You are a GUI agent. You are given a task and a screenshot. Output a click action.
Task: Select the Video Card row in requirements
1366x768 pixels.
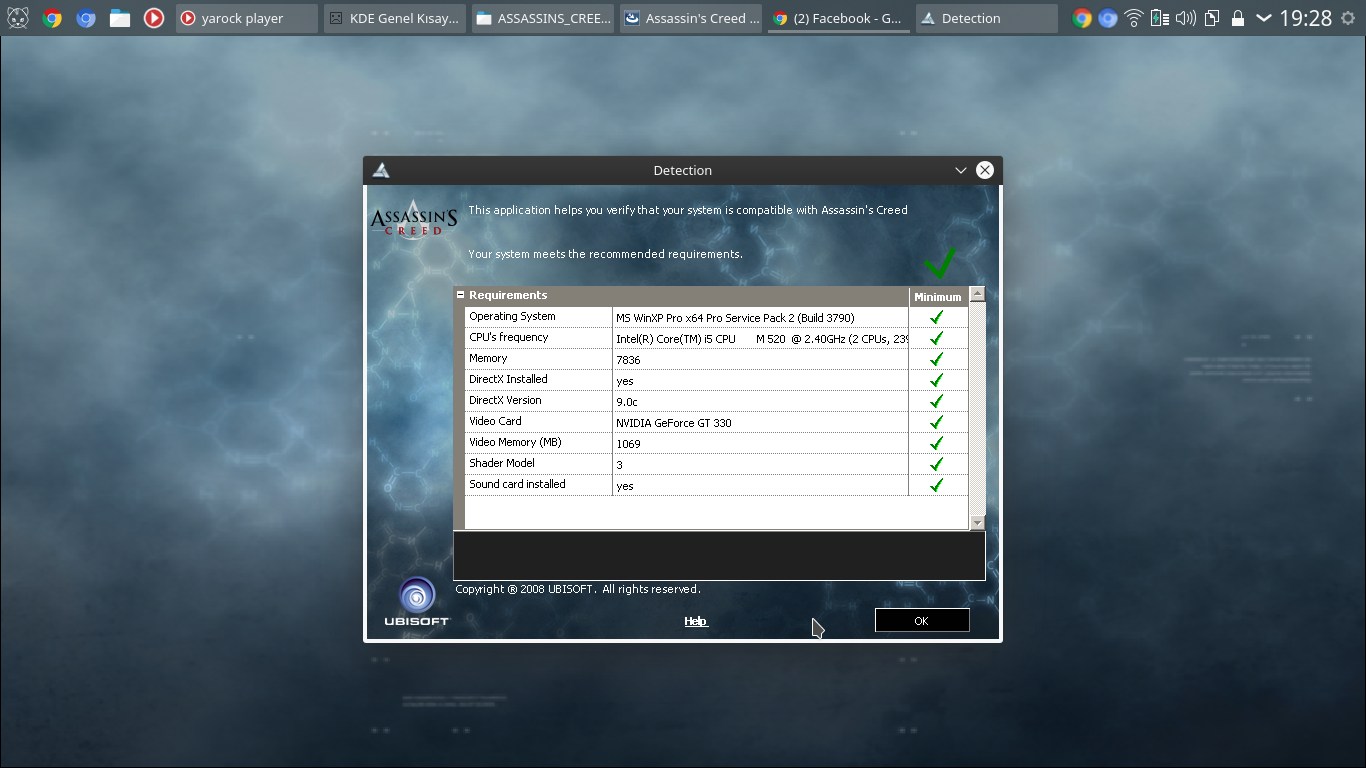540,422
